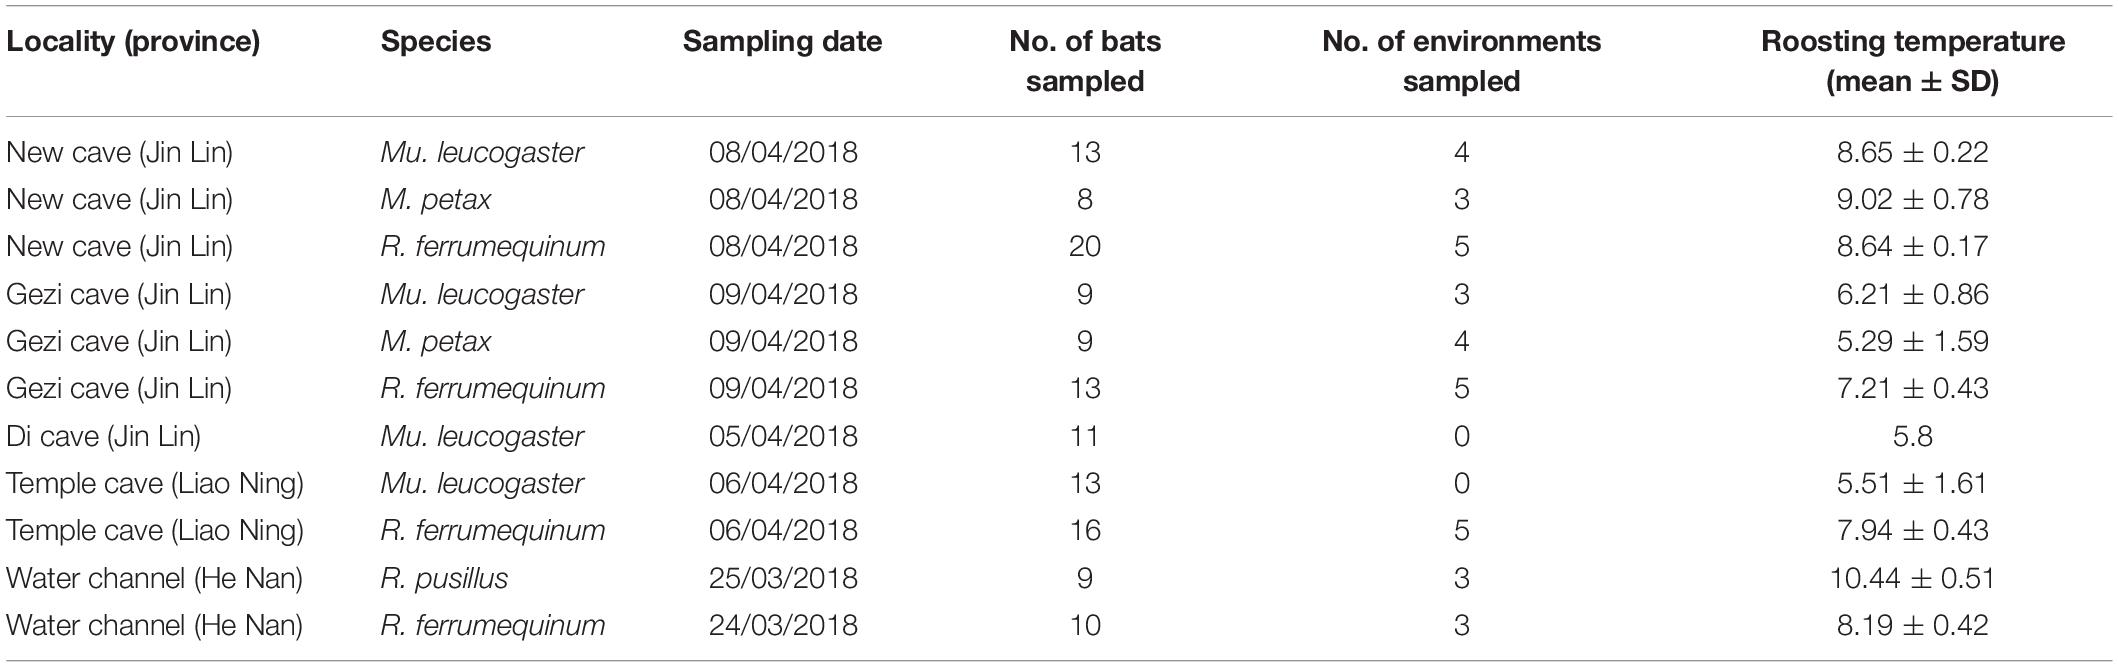Click the 9.02 ± 0.78 temperature cell
2118x667 pixels.
tap(1912, 200)
